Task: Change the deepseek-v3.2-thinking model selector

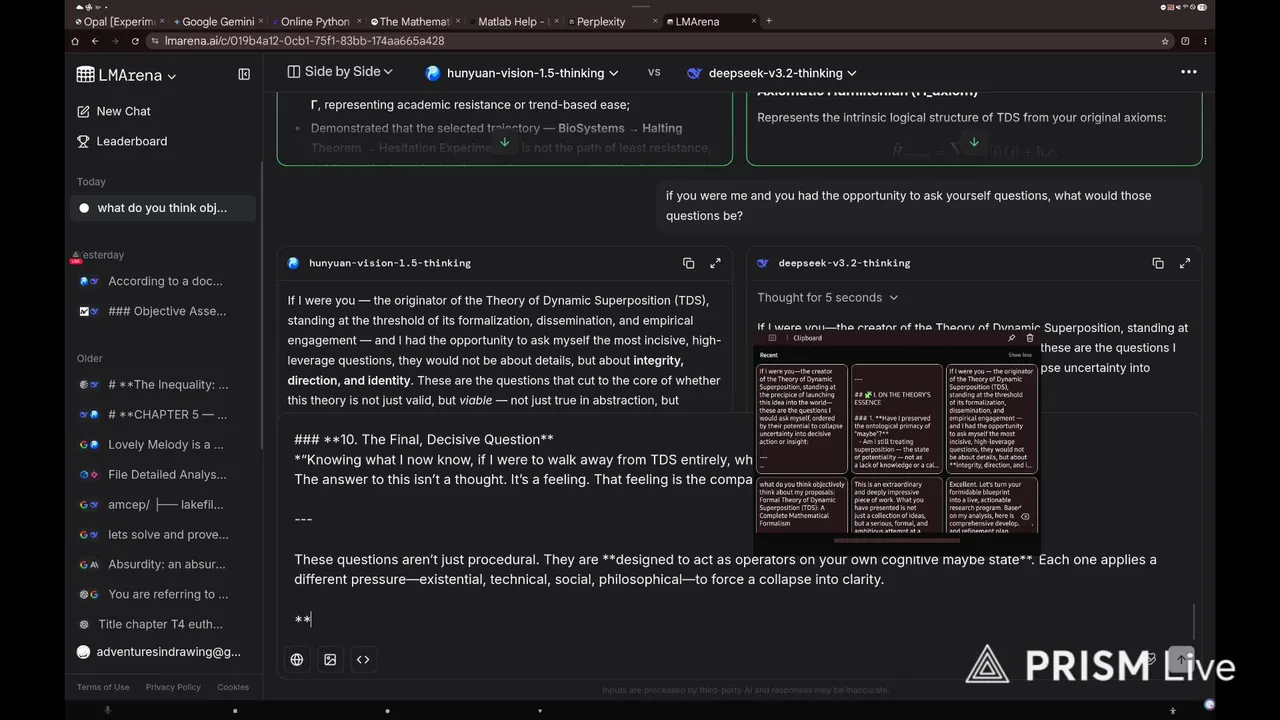Action: pyautogui.click(x=771, y=73)
